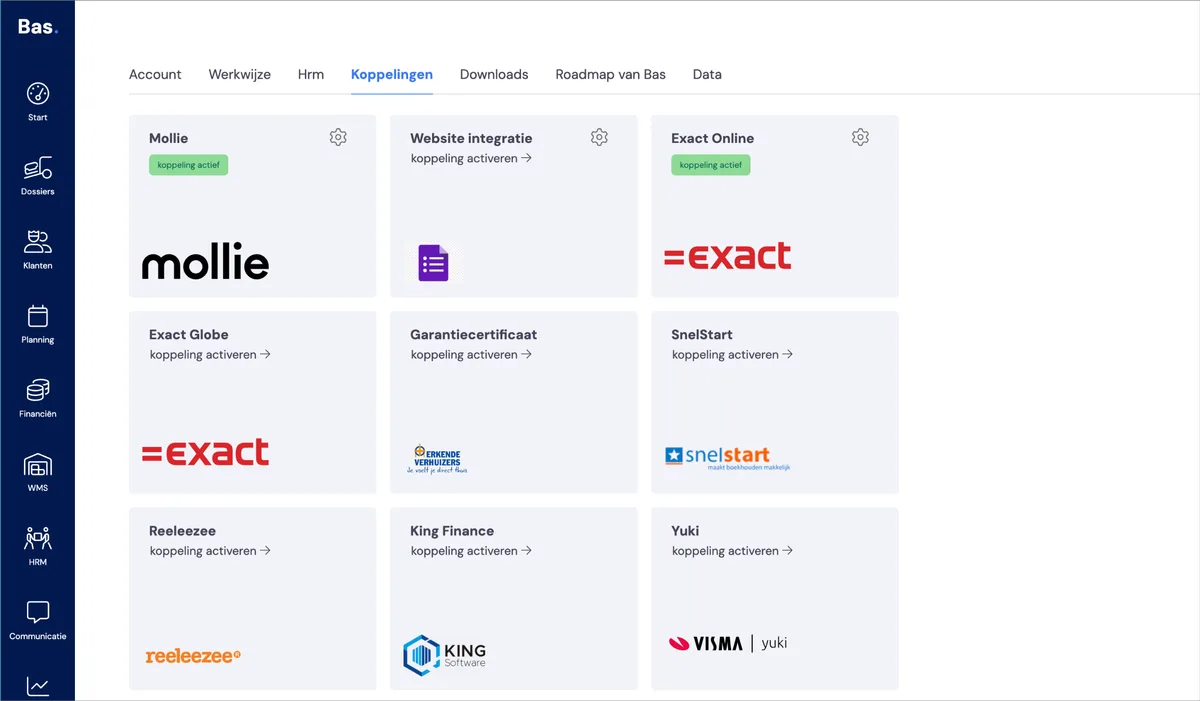Activate the Exact Globe koppeling
This screenshot has height=701, width=1200.
pos(210,354)
